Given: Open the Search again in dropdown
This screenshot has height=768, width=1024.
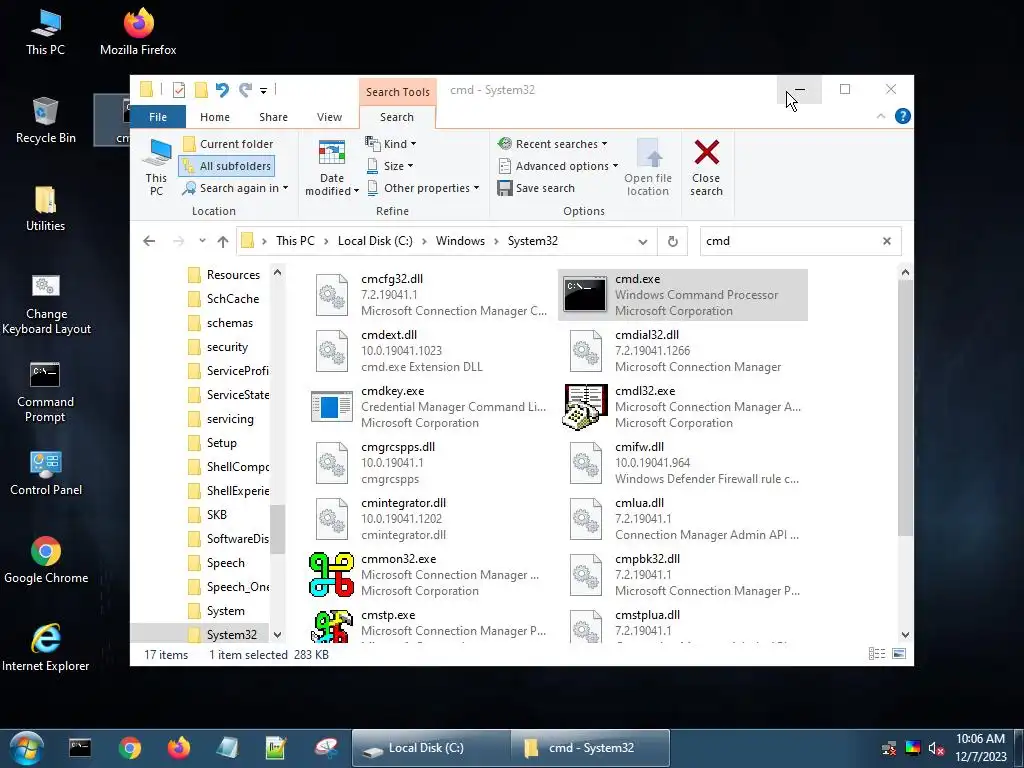Looking at the screenshot, I should pos(235,188).
